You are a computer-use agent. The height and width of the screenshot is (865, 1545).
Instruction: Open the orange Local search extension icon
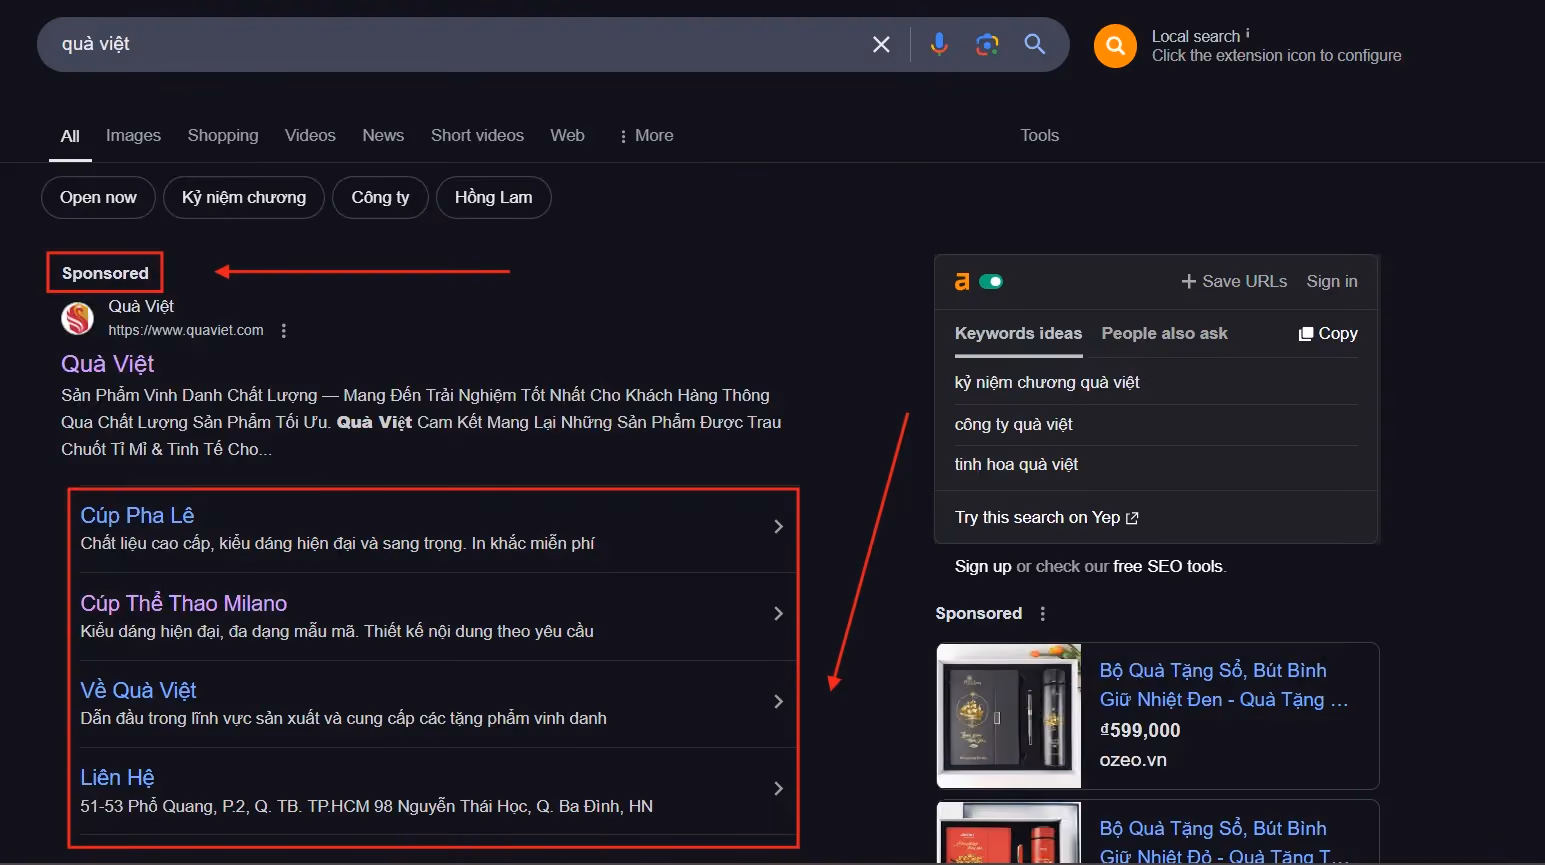point(1115,45)
